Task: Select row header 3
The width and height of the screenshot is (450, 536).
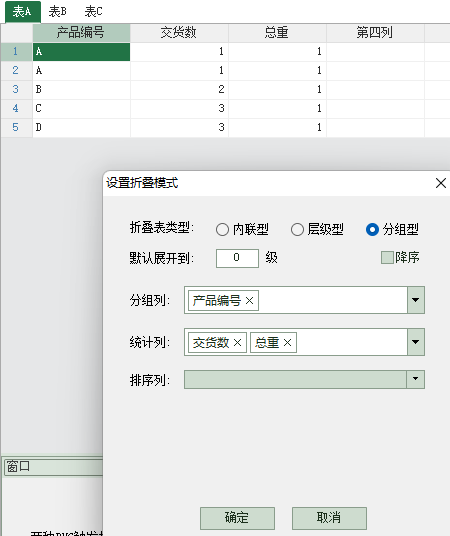Action: tap(16, 90)
